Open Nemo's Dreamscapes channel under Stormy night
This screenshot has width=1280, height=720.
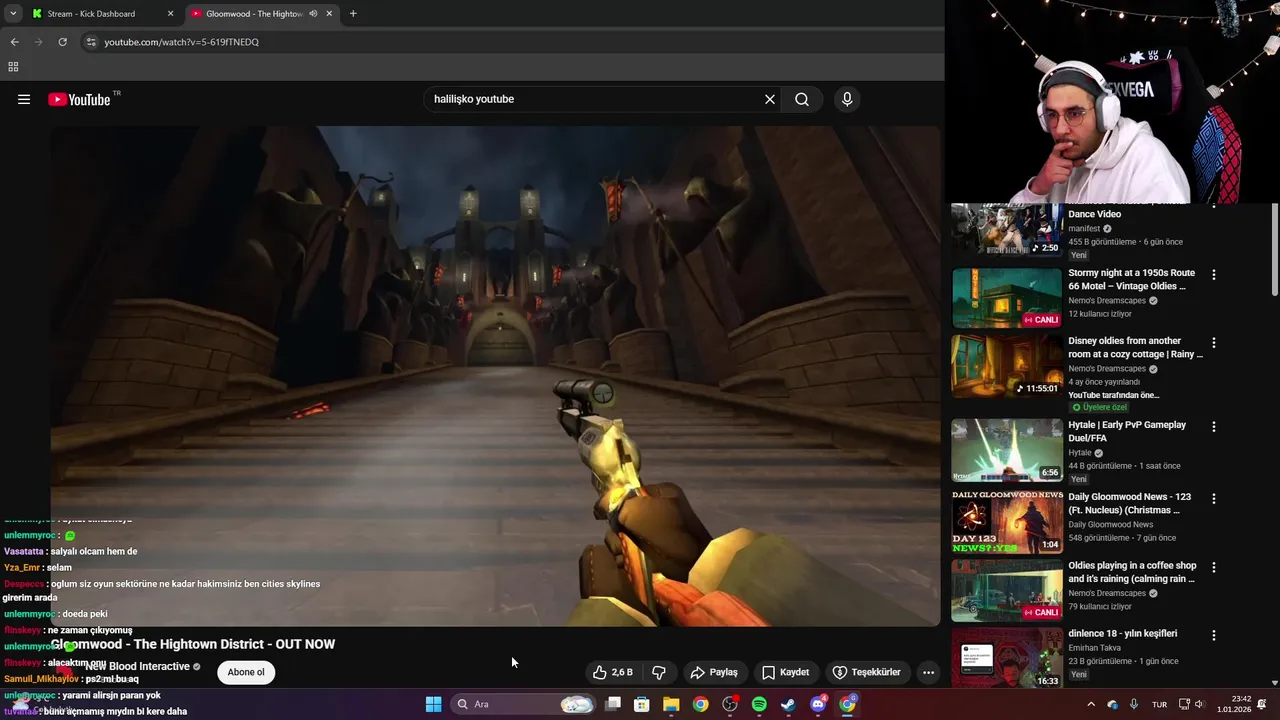click(x=1107, y=300)
